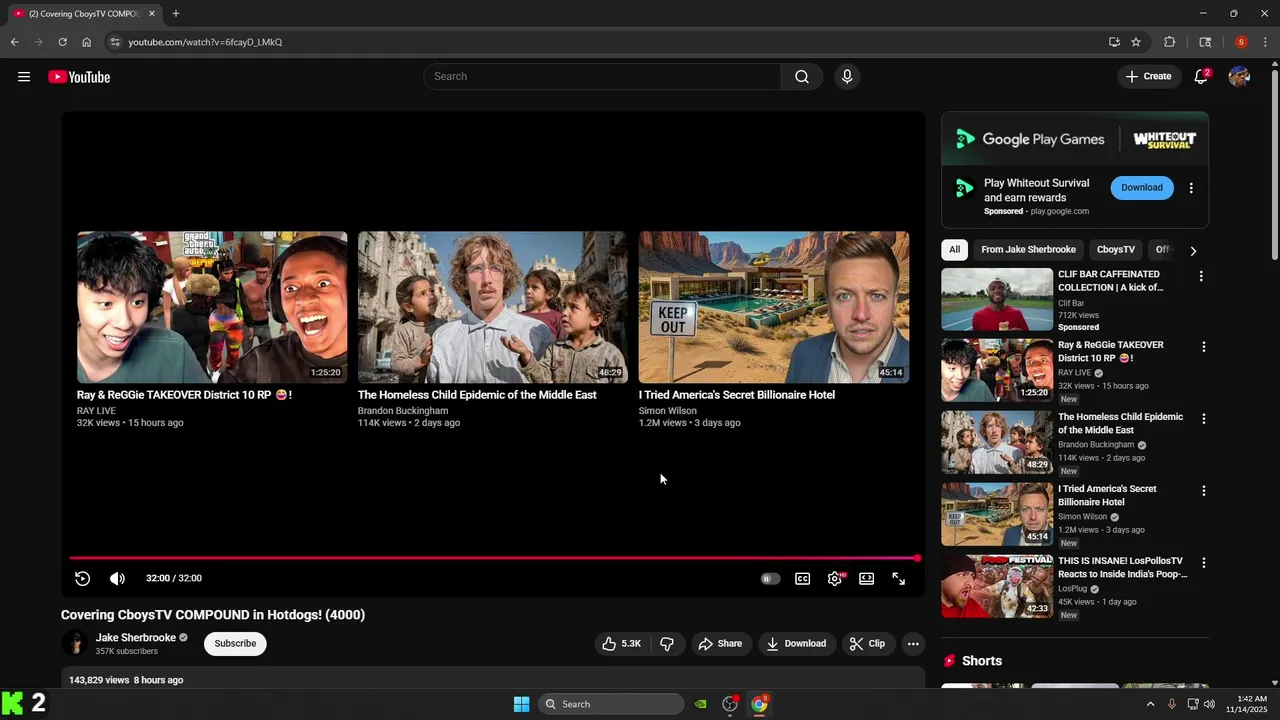This screenshot has width=1280, height=720.
Task: Mute the video volume
Action: [117, 578]
